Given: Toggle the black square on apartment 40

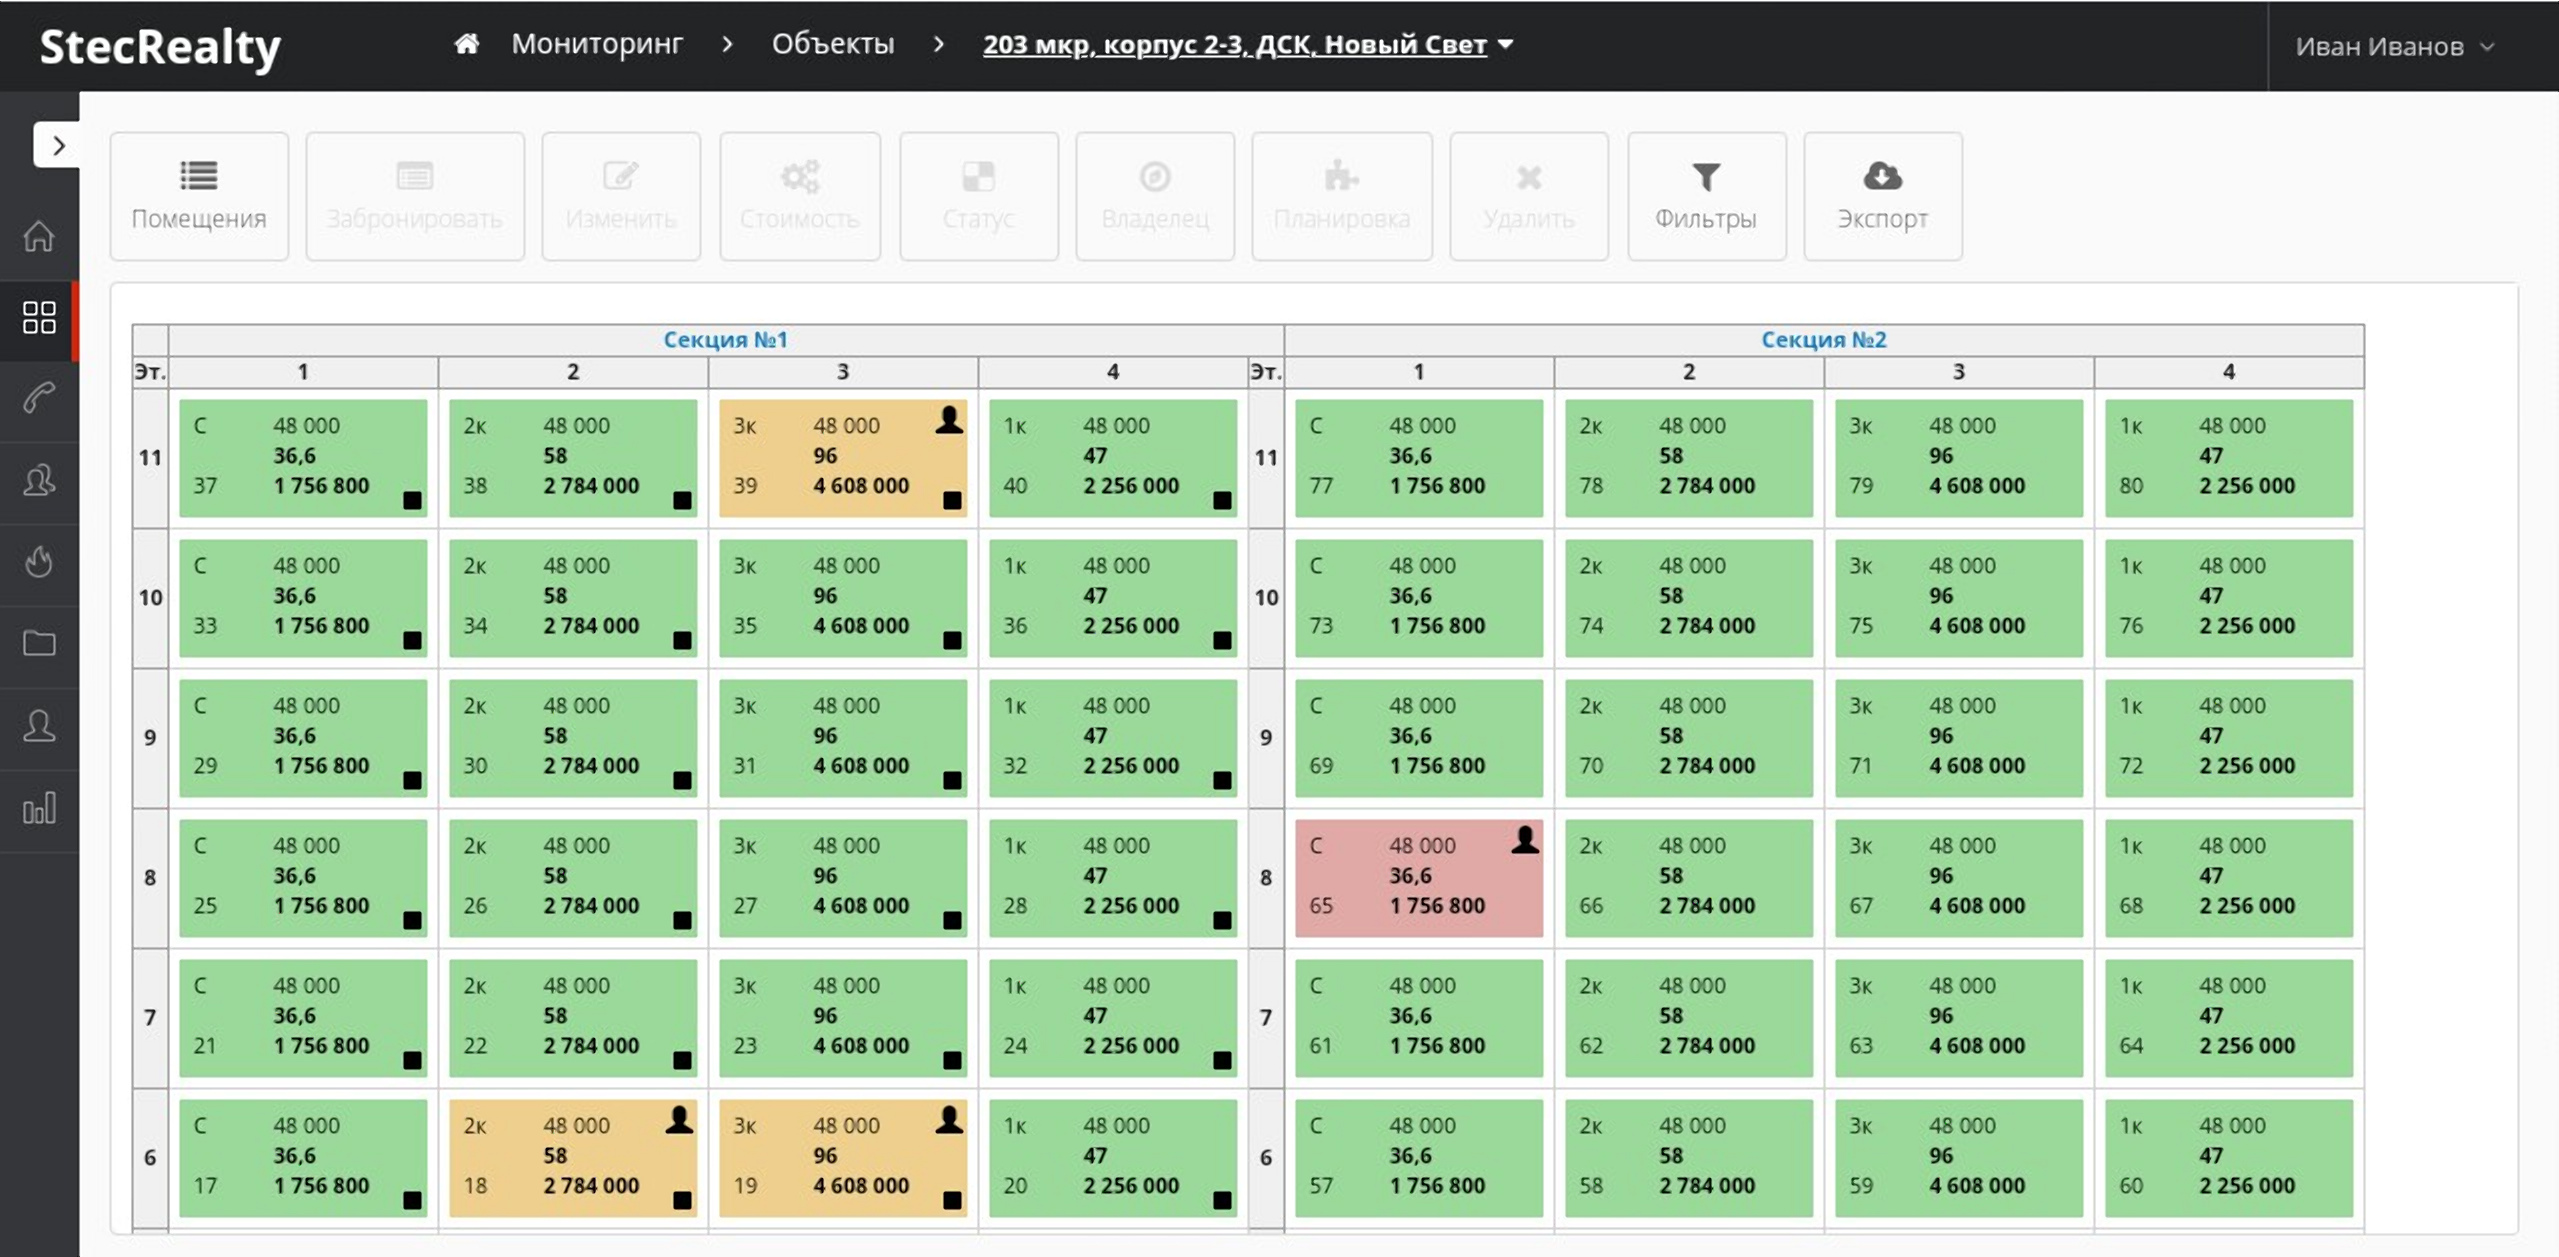Looking at the screenshot, I should pyautogui.click(x=1222, y=500).
